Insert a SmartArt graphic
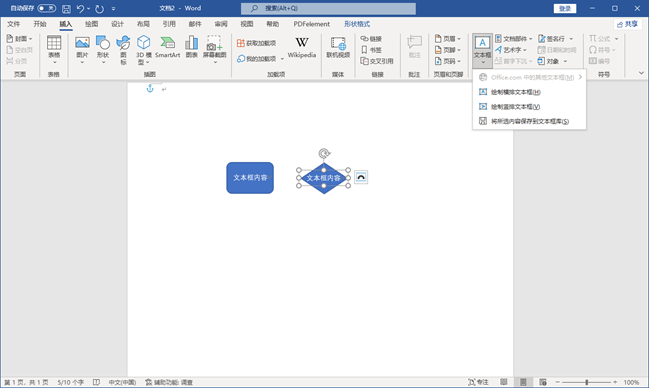 [167, 47]
